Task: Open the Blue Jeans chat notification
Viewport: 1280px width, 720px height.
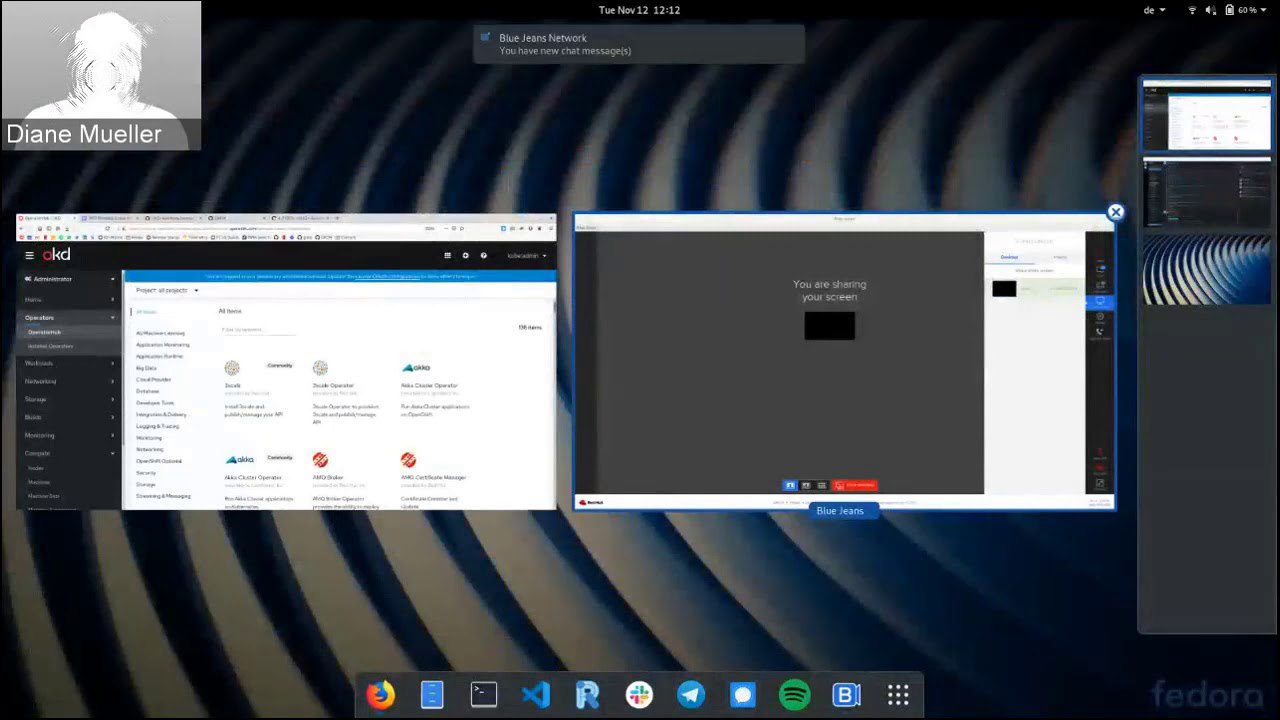Action: pos(640,44)
